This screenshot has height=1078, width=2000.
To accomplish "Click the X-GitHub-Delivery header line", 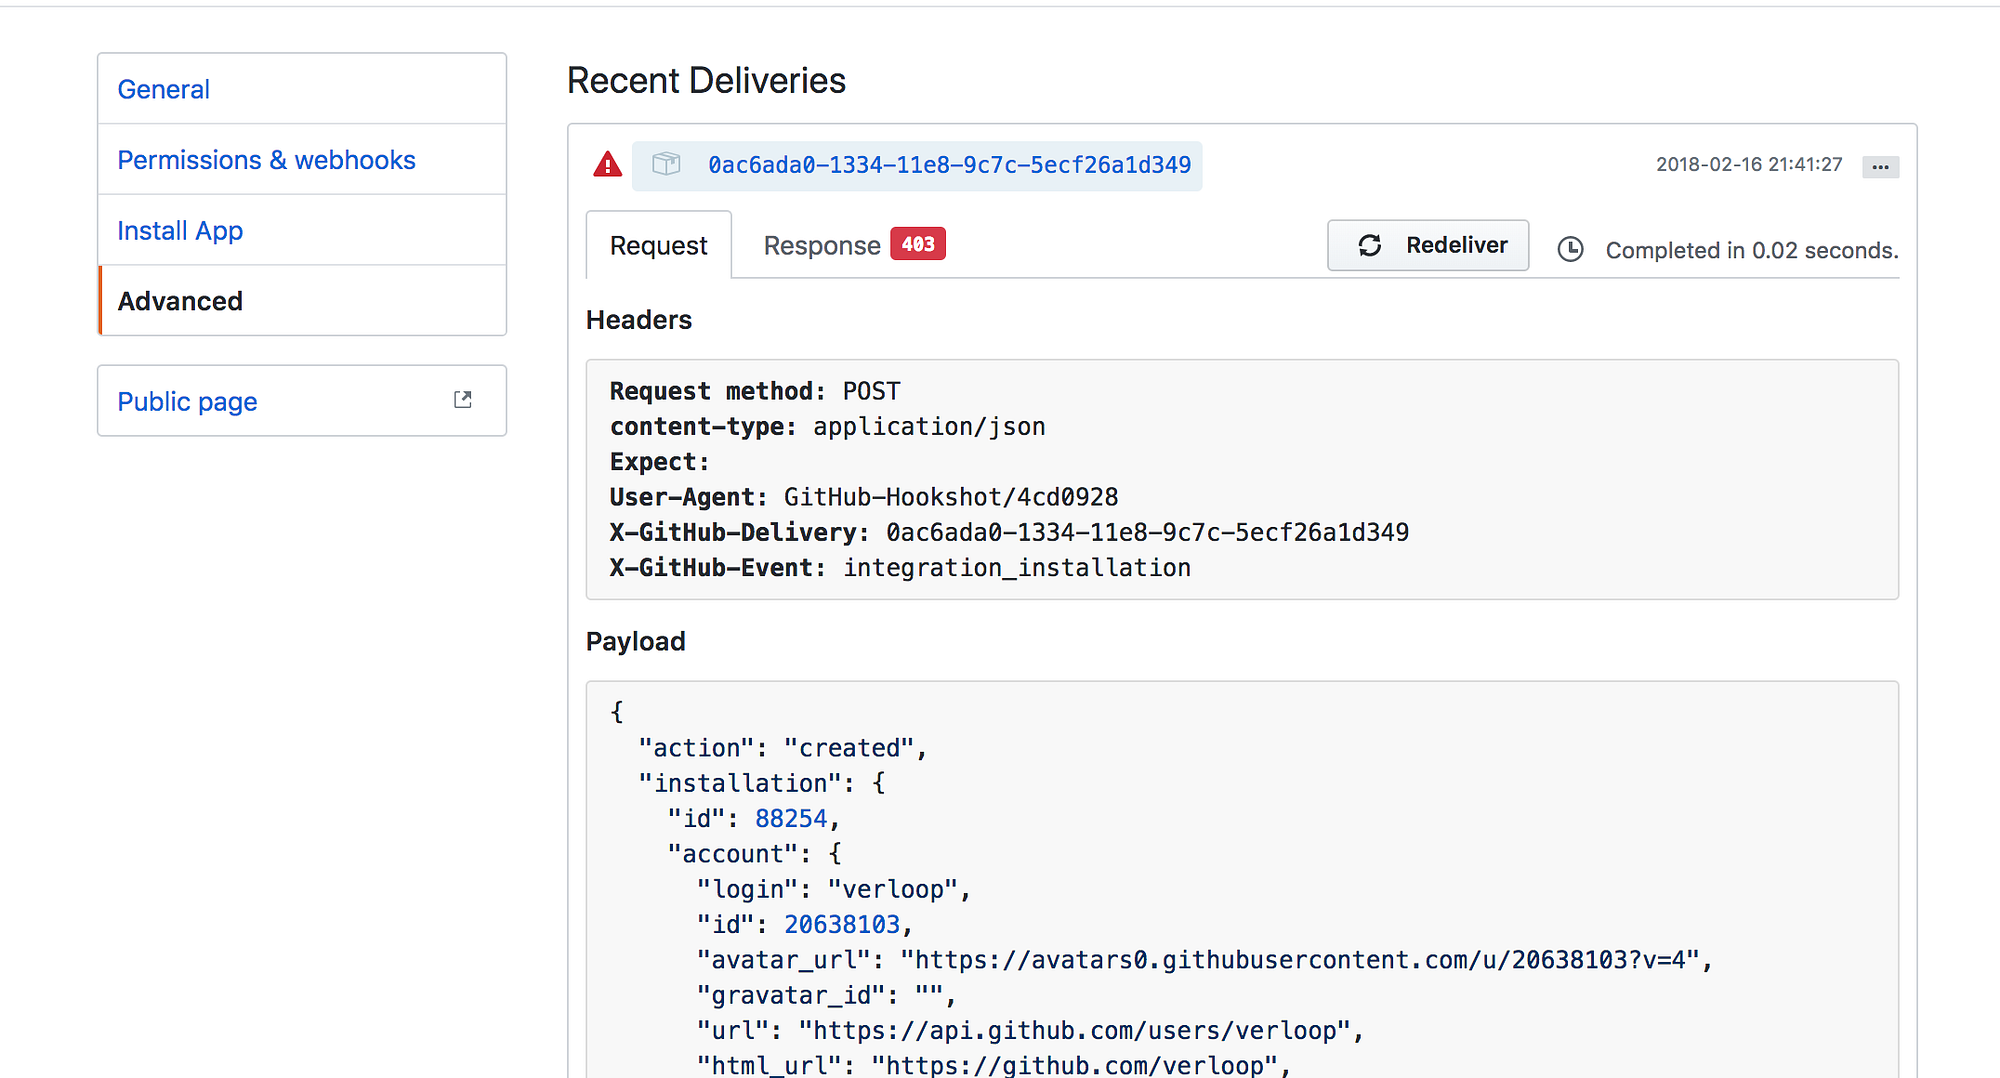I will [1009, 532].
